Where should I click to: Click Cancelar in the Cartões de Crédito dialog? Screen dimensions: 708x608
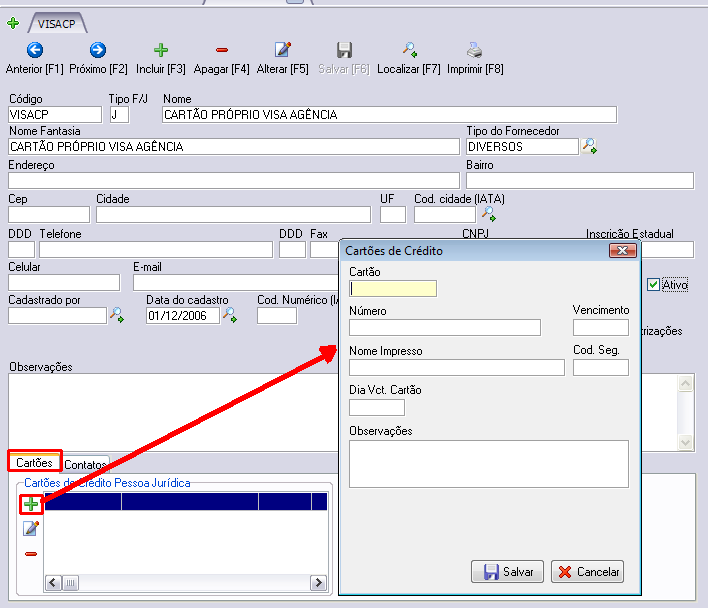click(587, 572)
